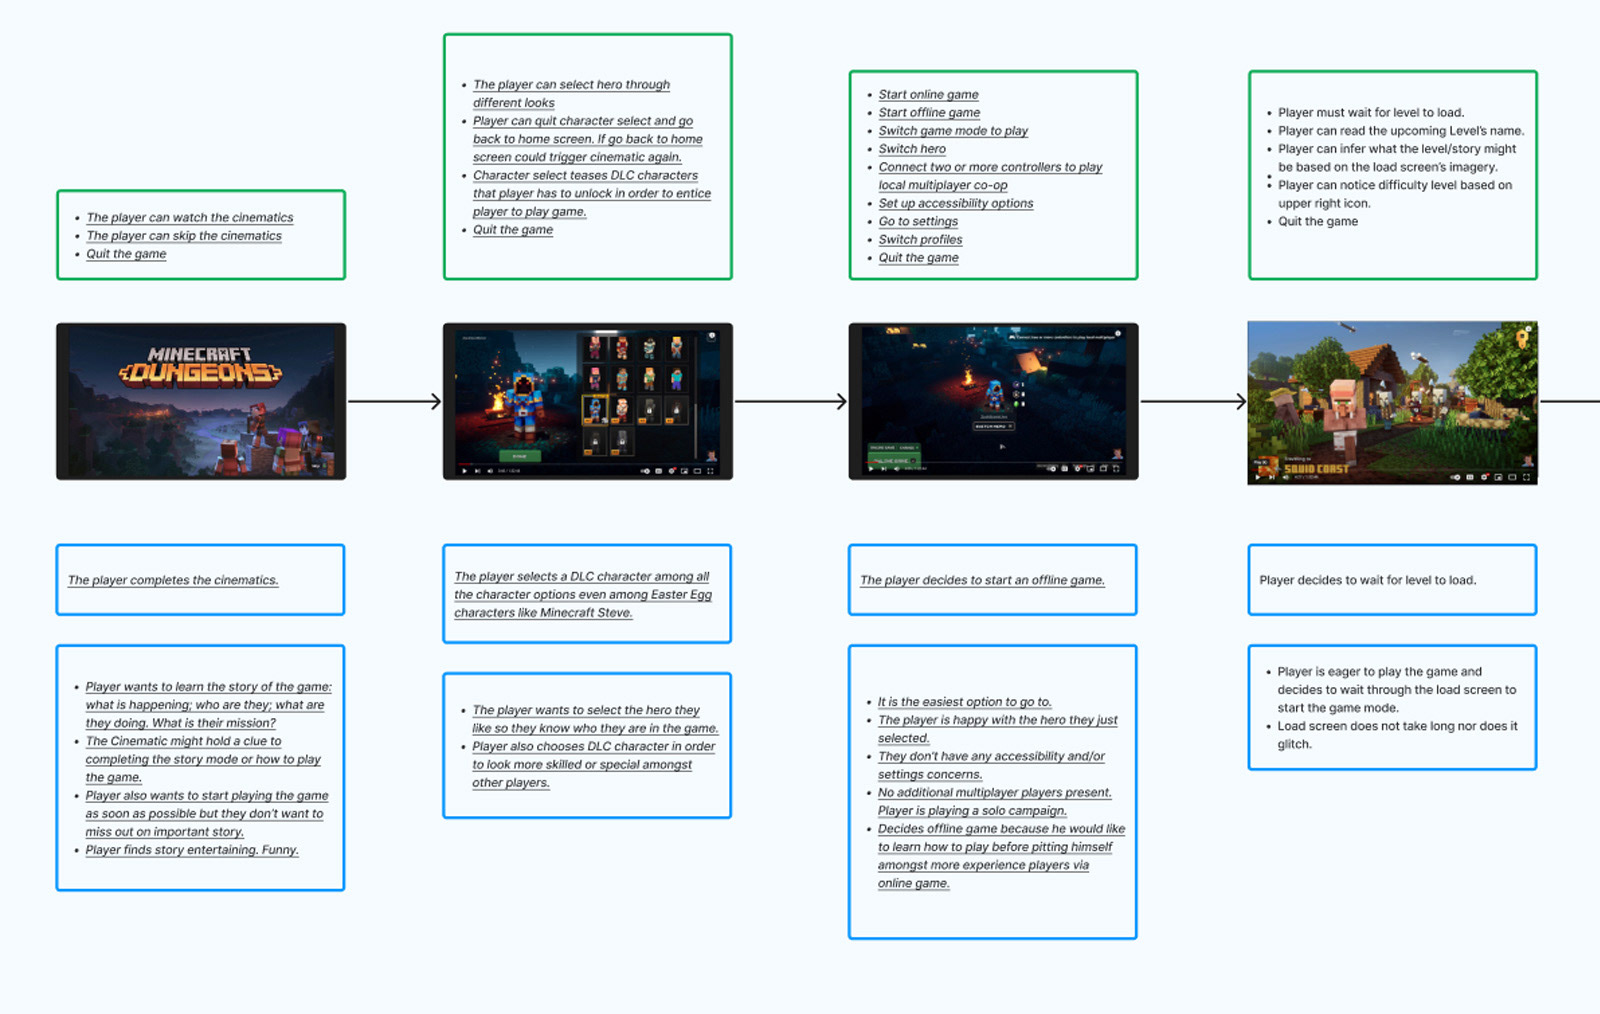
Task: Click the golden key icon in the Squid Coast image
Action: pos(1523,338)
